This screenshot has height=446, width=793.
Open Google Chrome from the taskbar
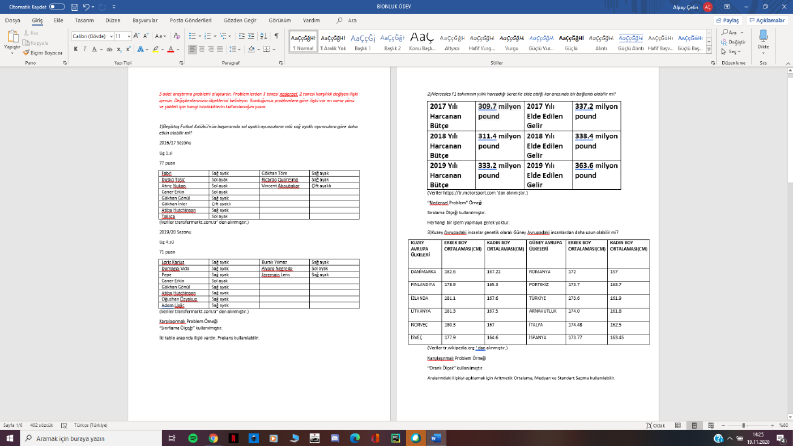click(213, 438)
